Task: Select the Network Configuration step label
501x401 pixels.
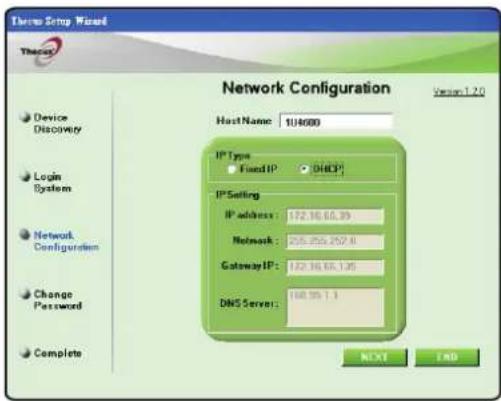Action: [x=66, y=241]
